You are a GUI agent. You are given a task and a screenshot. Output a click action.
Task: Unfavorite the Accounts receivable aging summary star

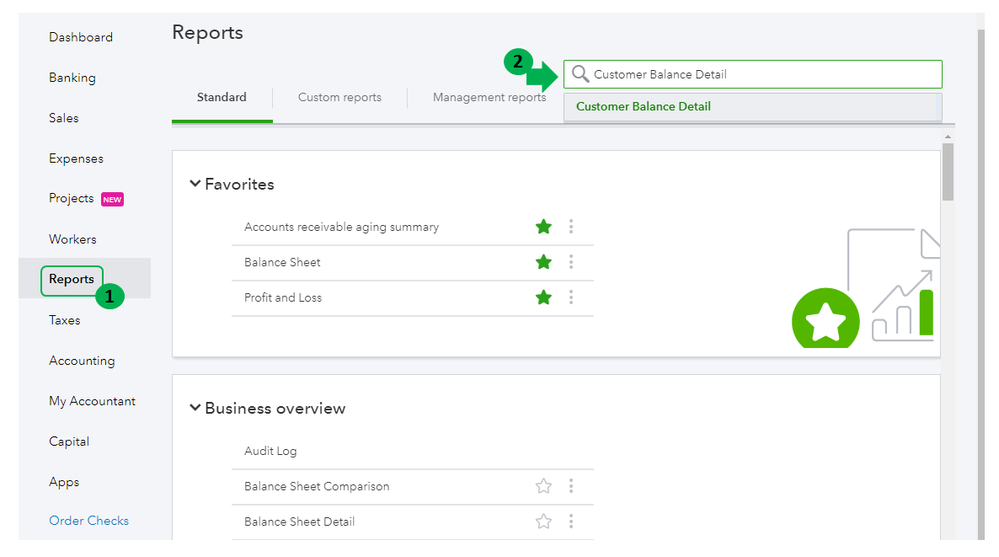pos(543,227)
